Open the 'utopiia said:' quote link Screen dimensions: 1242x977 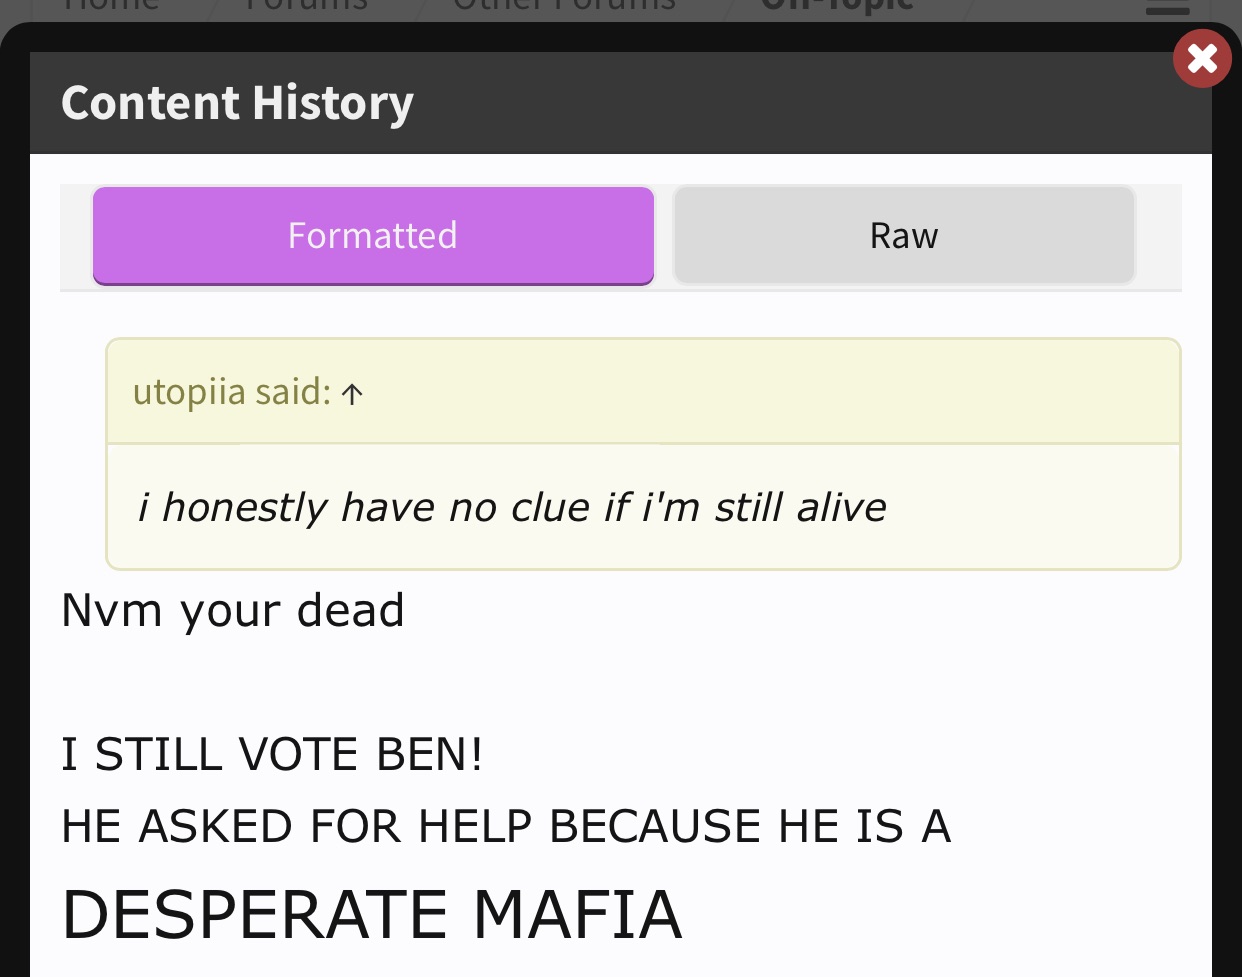[x=232, y=392]
